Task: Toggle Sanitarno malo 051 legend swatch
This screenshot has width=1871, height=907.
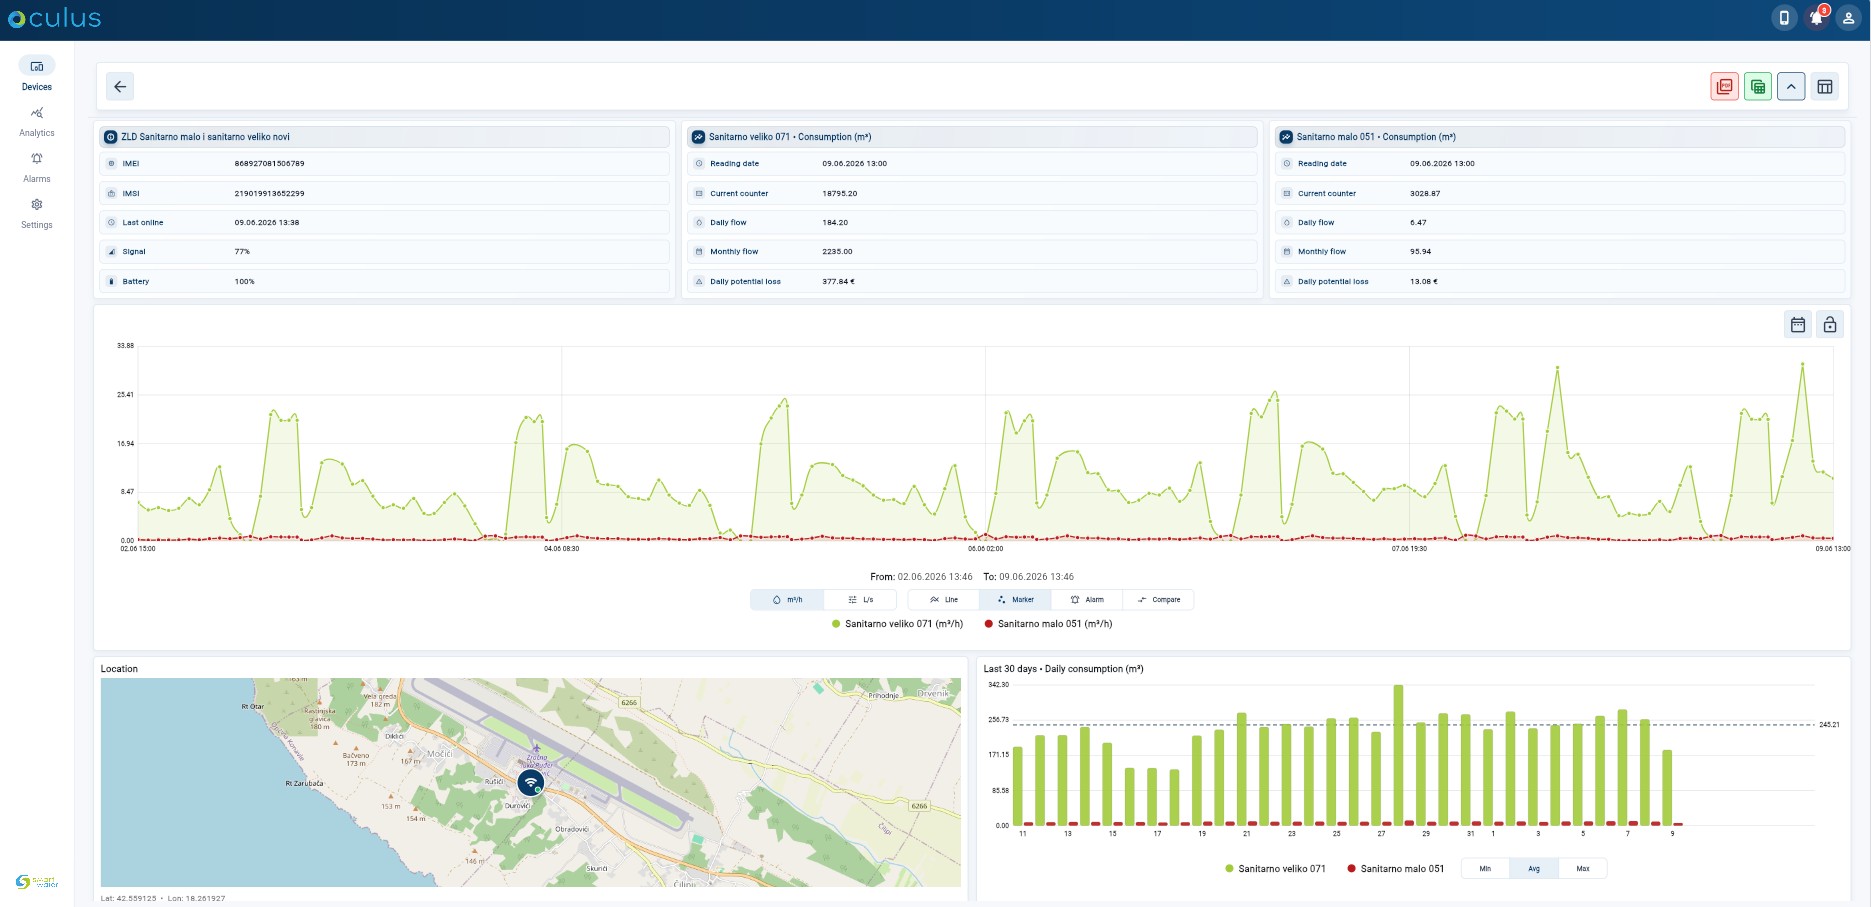Action: (x=989, y=624)
